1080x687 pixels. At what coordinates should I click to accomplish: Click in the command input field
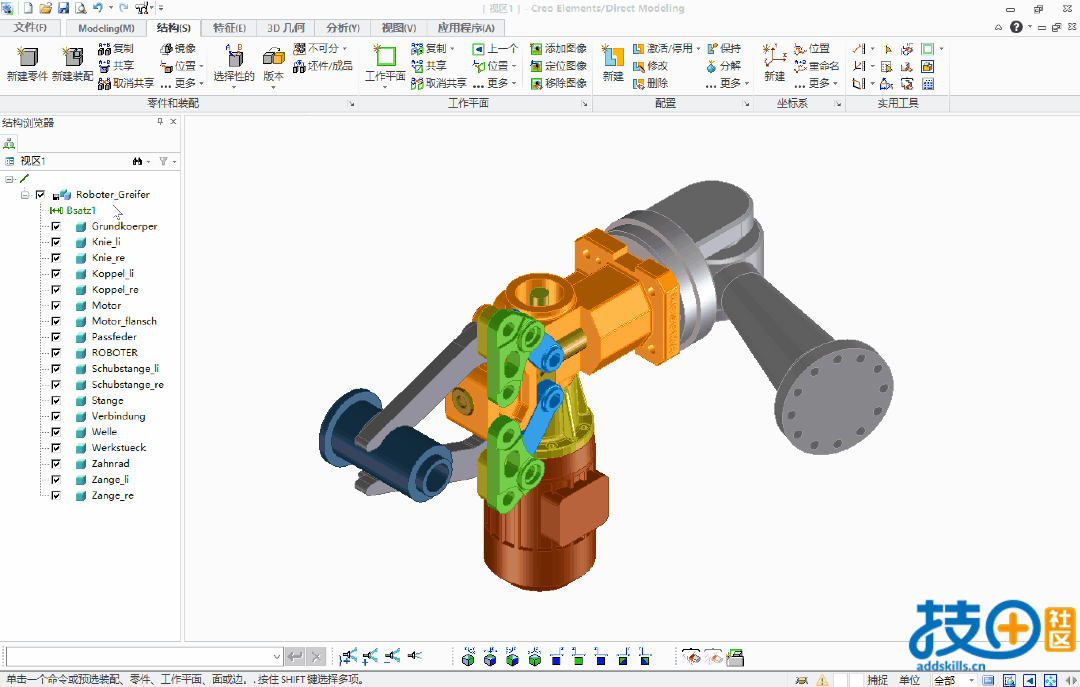[x=139, y=657]
